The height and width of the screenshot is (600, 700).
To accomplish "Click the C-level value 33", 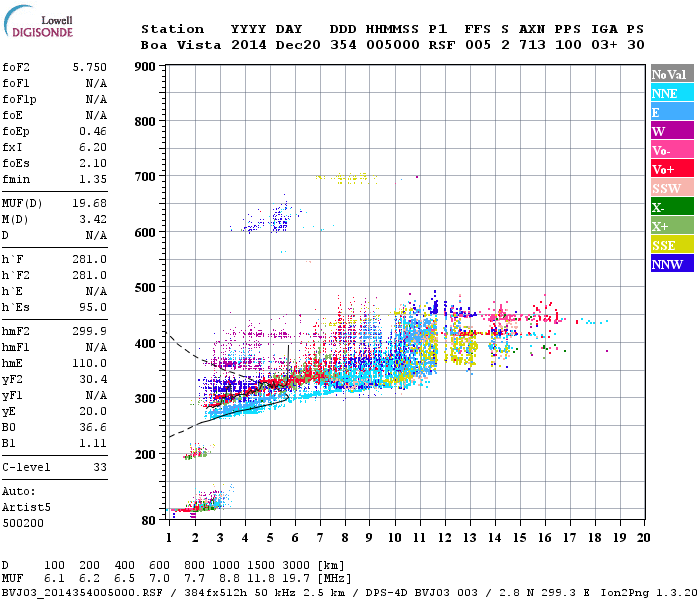I will tap(100, 467).
